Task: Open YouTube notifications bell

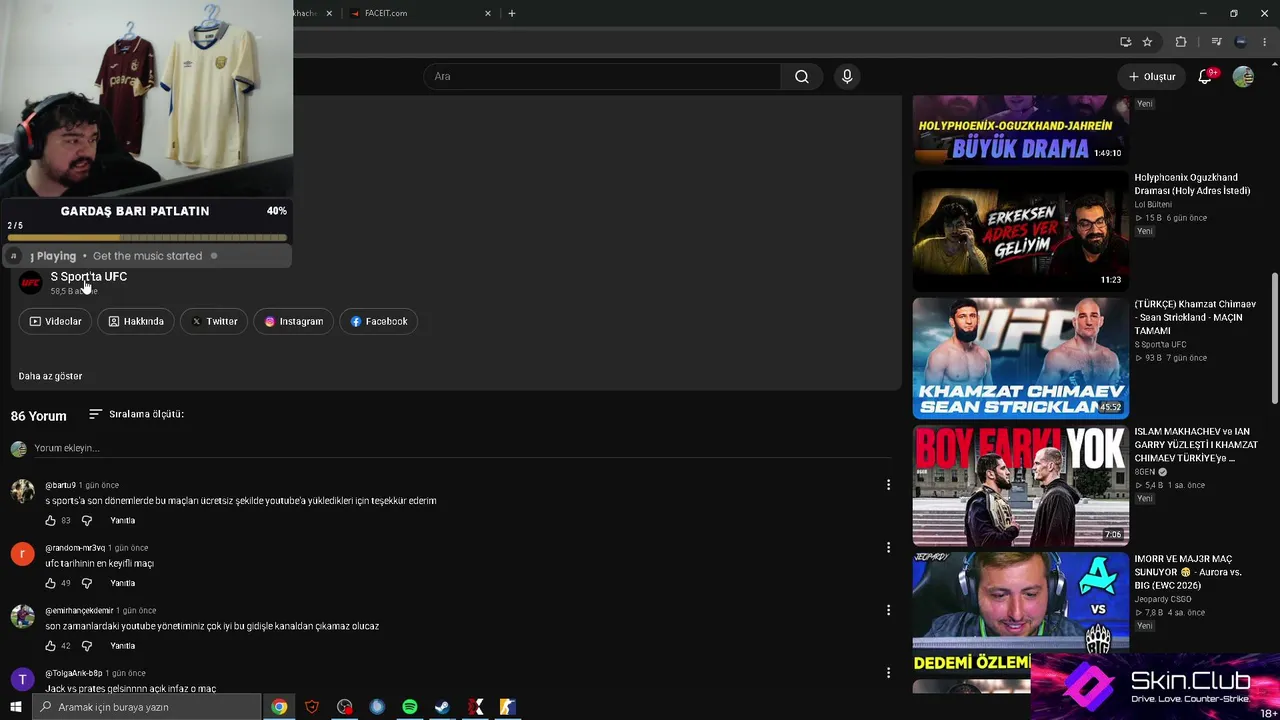Action: [1205, 77]
